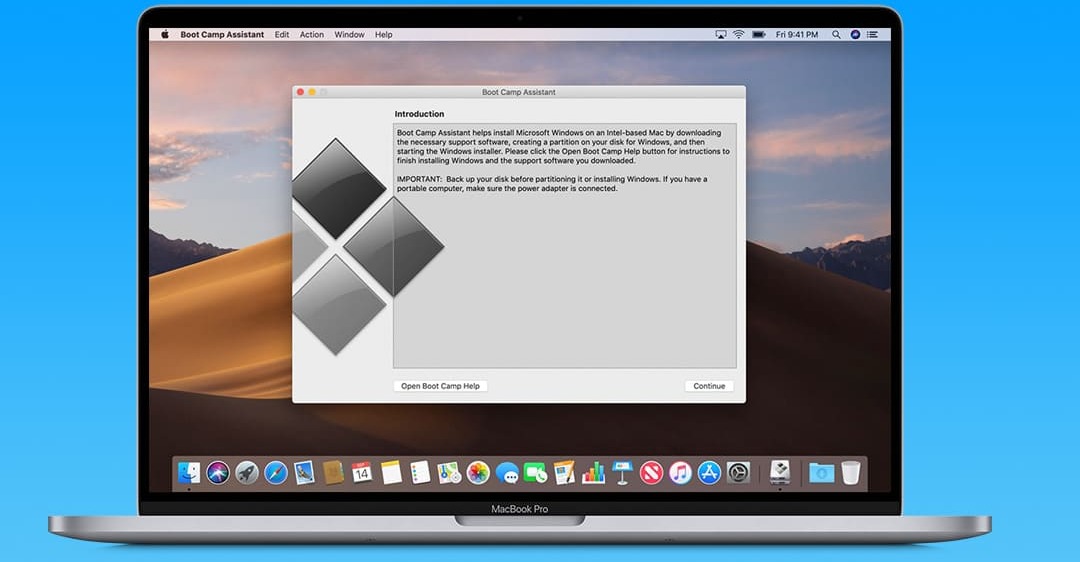Open Keynote podium icon in Dock
Viewport: 1080px width, 562px height.
[622, 473]
